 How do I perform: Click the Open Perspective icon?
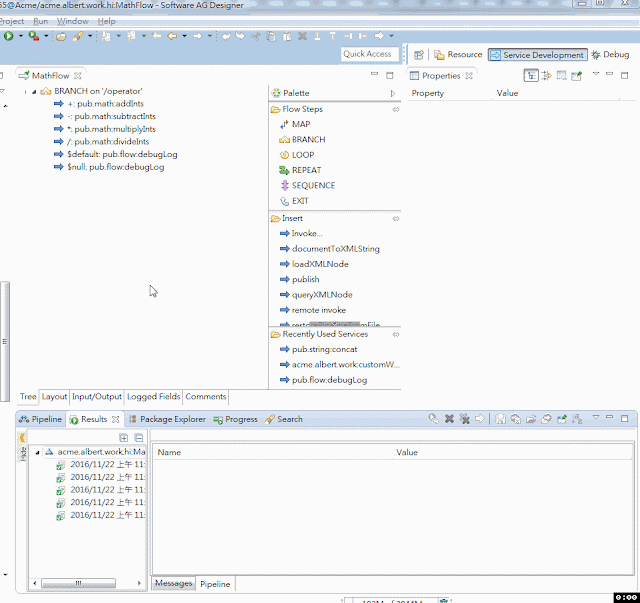pos(419,55)
